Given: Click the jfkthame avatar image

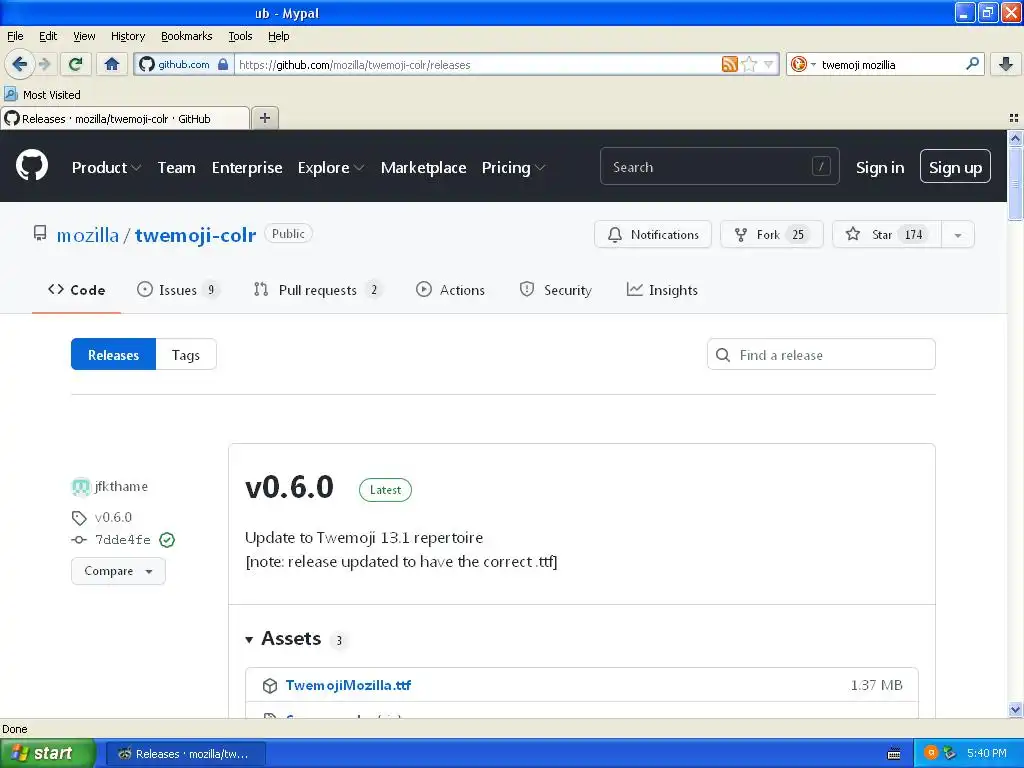Looking at the screenshot, I should coord(80,487).
